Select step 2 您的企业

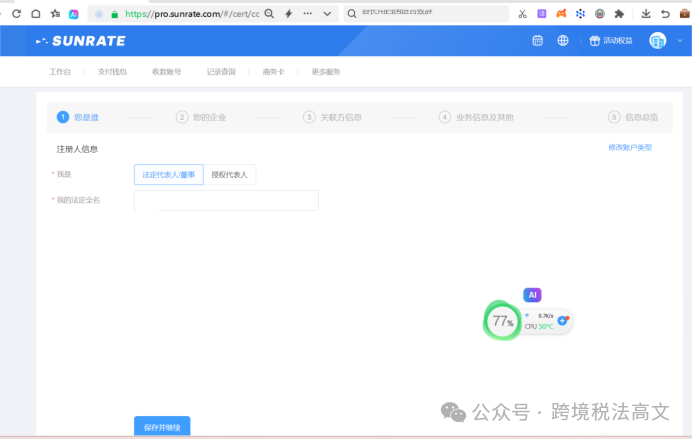click(x=201, y=117)
